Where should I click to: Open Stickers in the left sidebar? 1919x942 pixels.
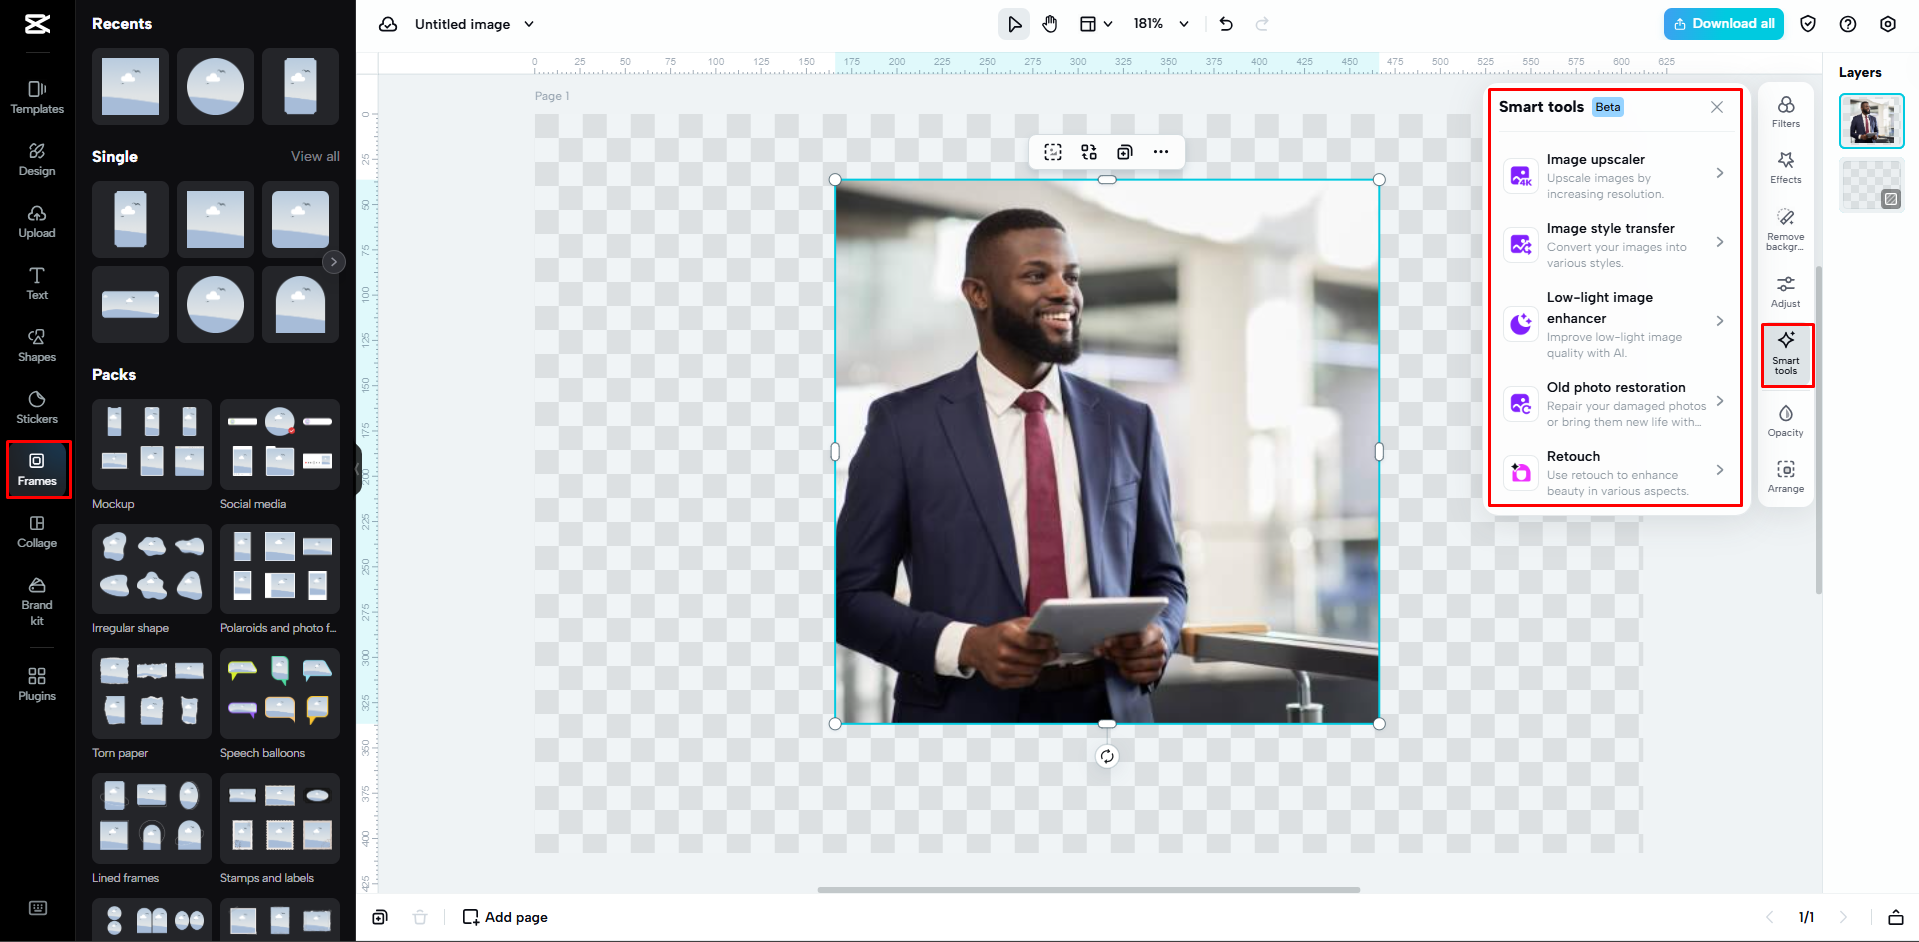36,405
